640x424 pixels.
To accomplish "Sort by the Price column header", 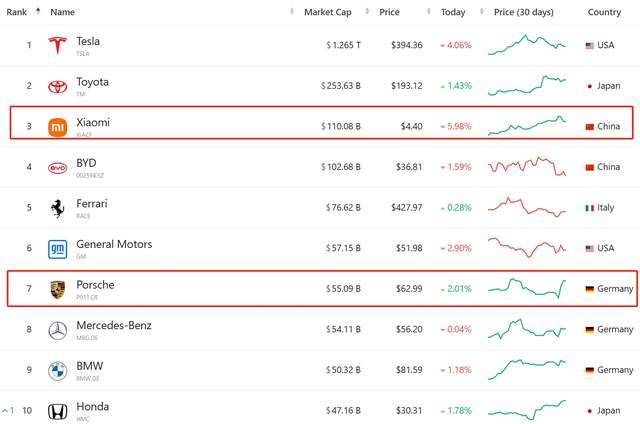I will point(389,12).
